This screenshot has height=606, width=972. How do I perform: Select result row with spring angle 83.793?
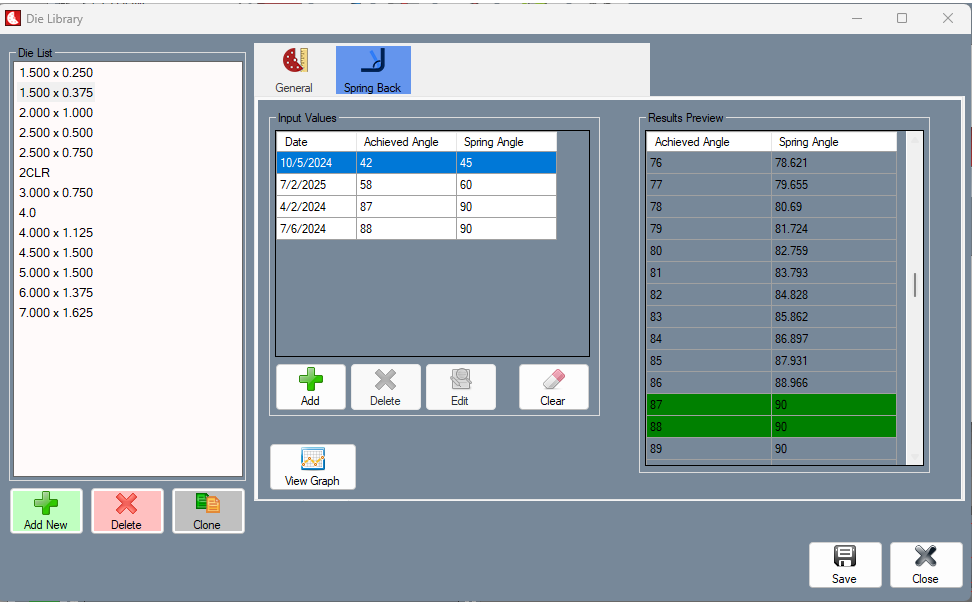tap(772, 273)
